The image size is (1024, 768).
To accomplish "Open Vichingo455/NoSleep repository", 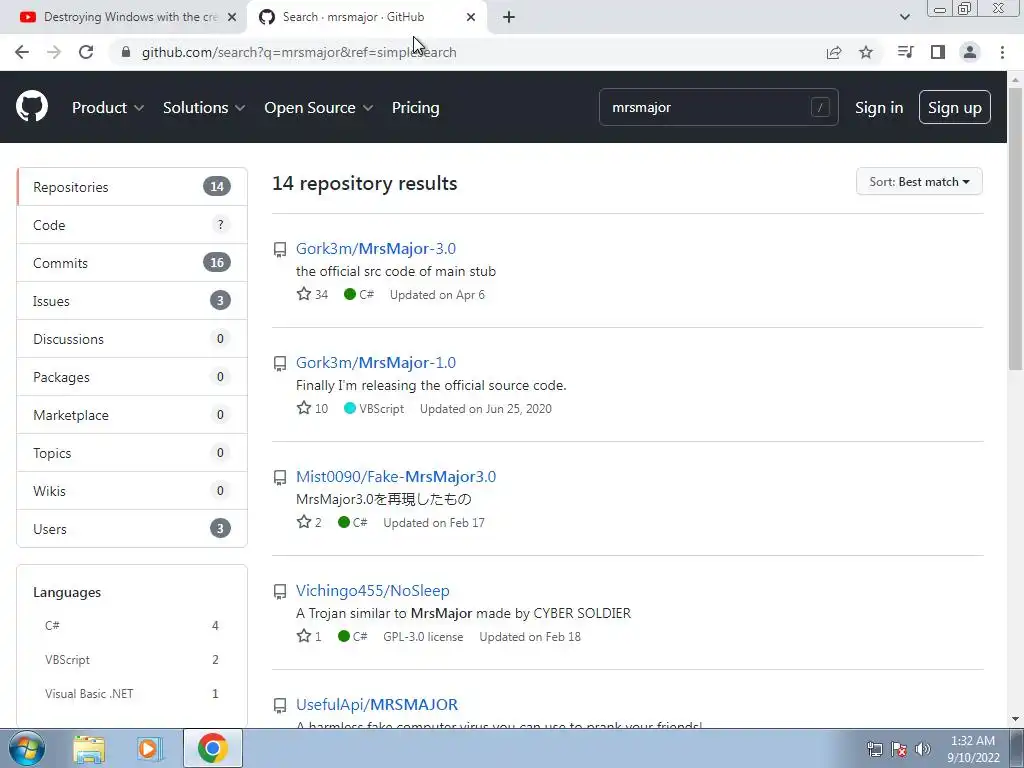I will point(372,590).
